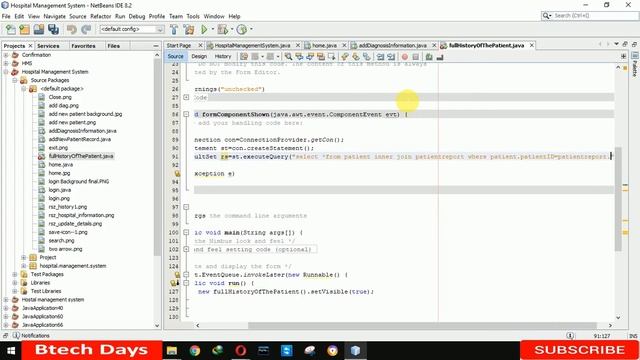Expand the Confirmation project node
Viewport: 640px width, 360px height.
point(6,55)
